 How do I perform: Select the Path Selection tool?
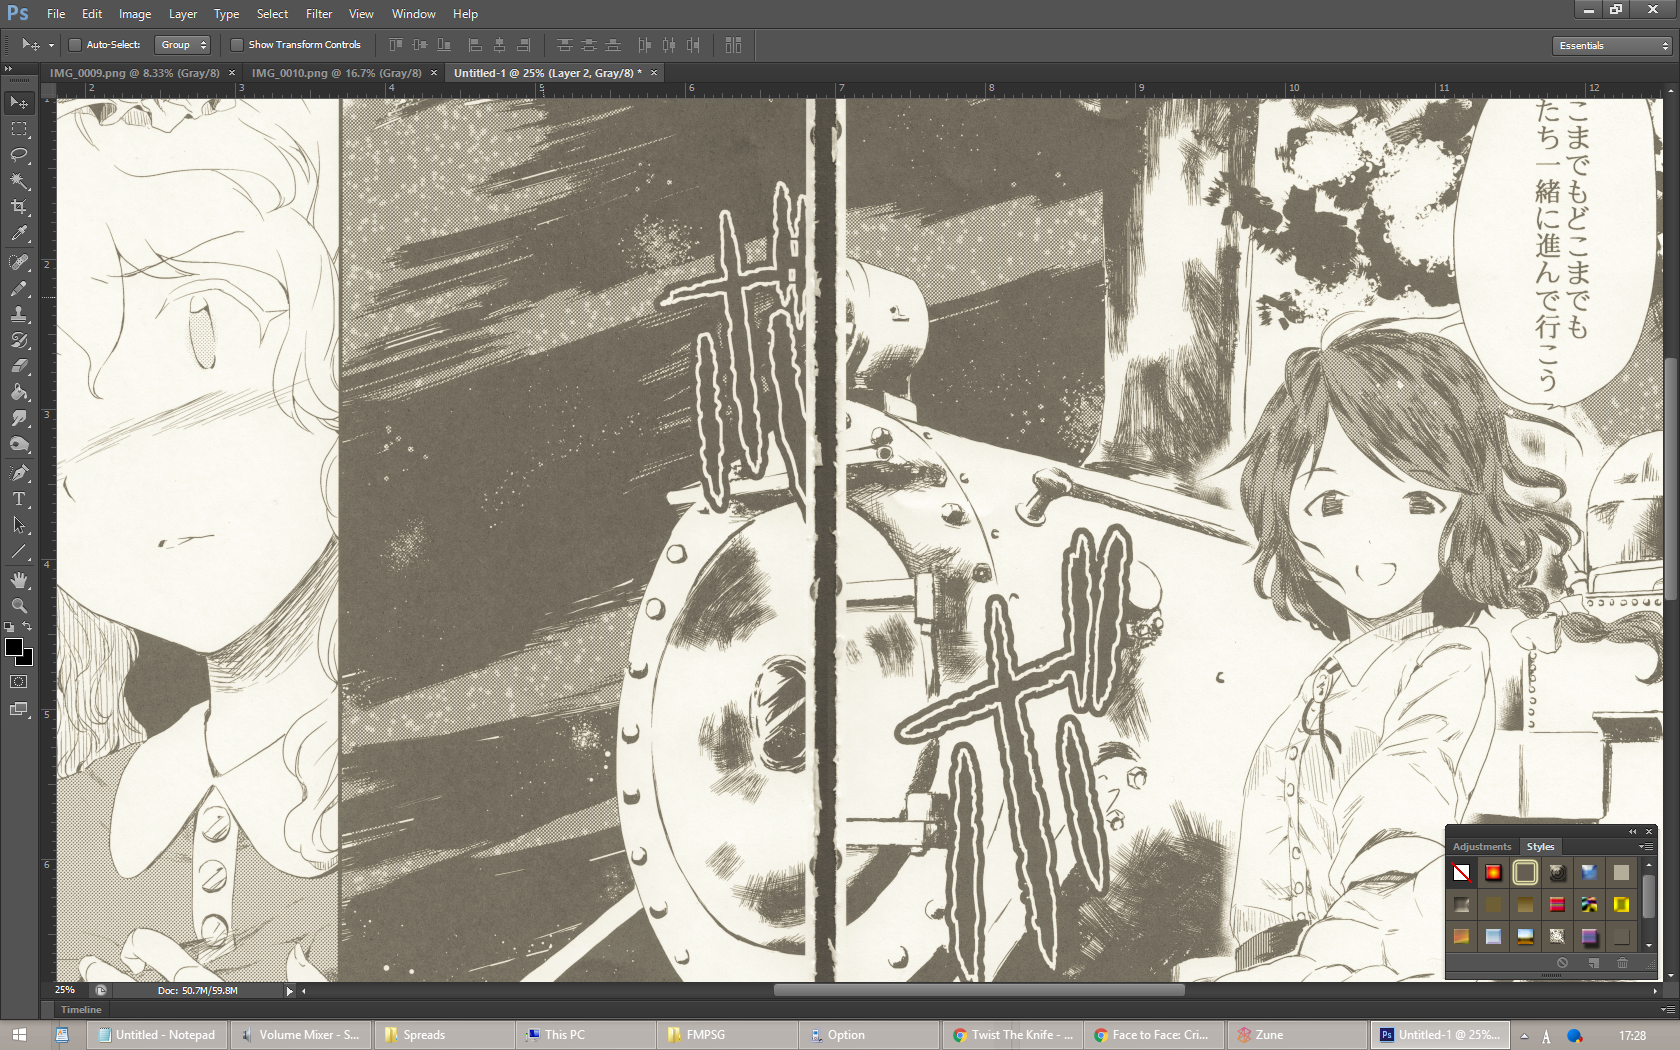tap(19, 525)
